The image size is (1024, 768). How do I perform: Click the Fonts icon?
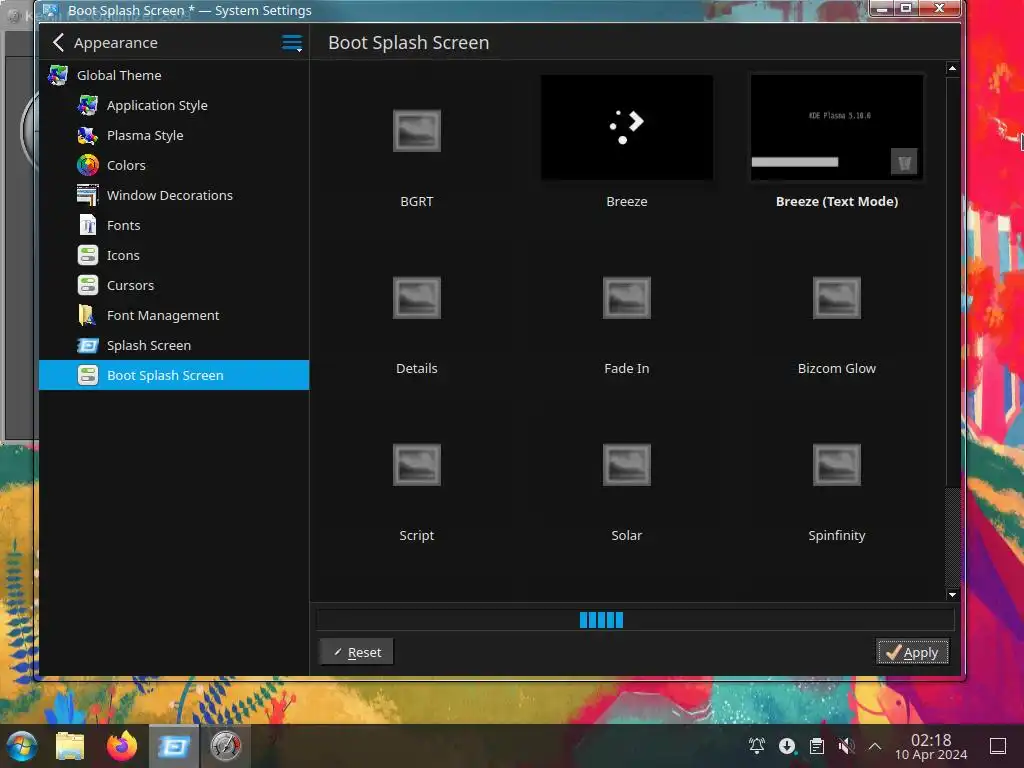click(x=88, y=225)
